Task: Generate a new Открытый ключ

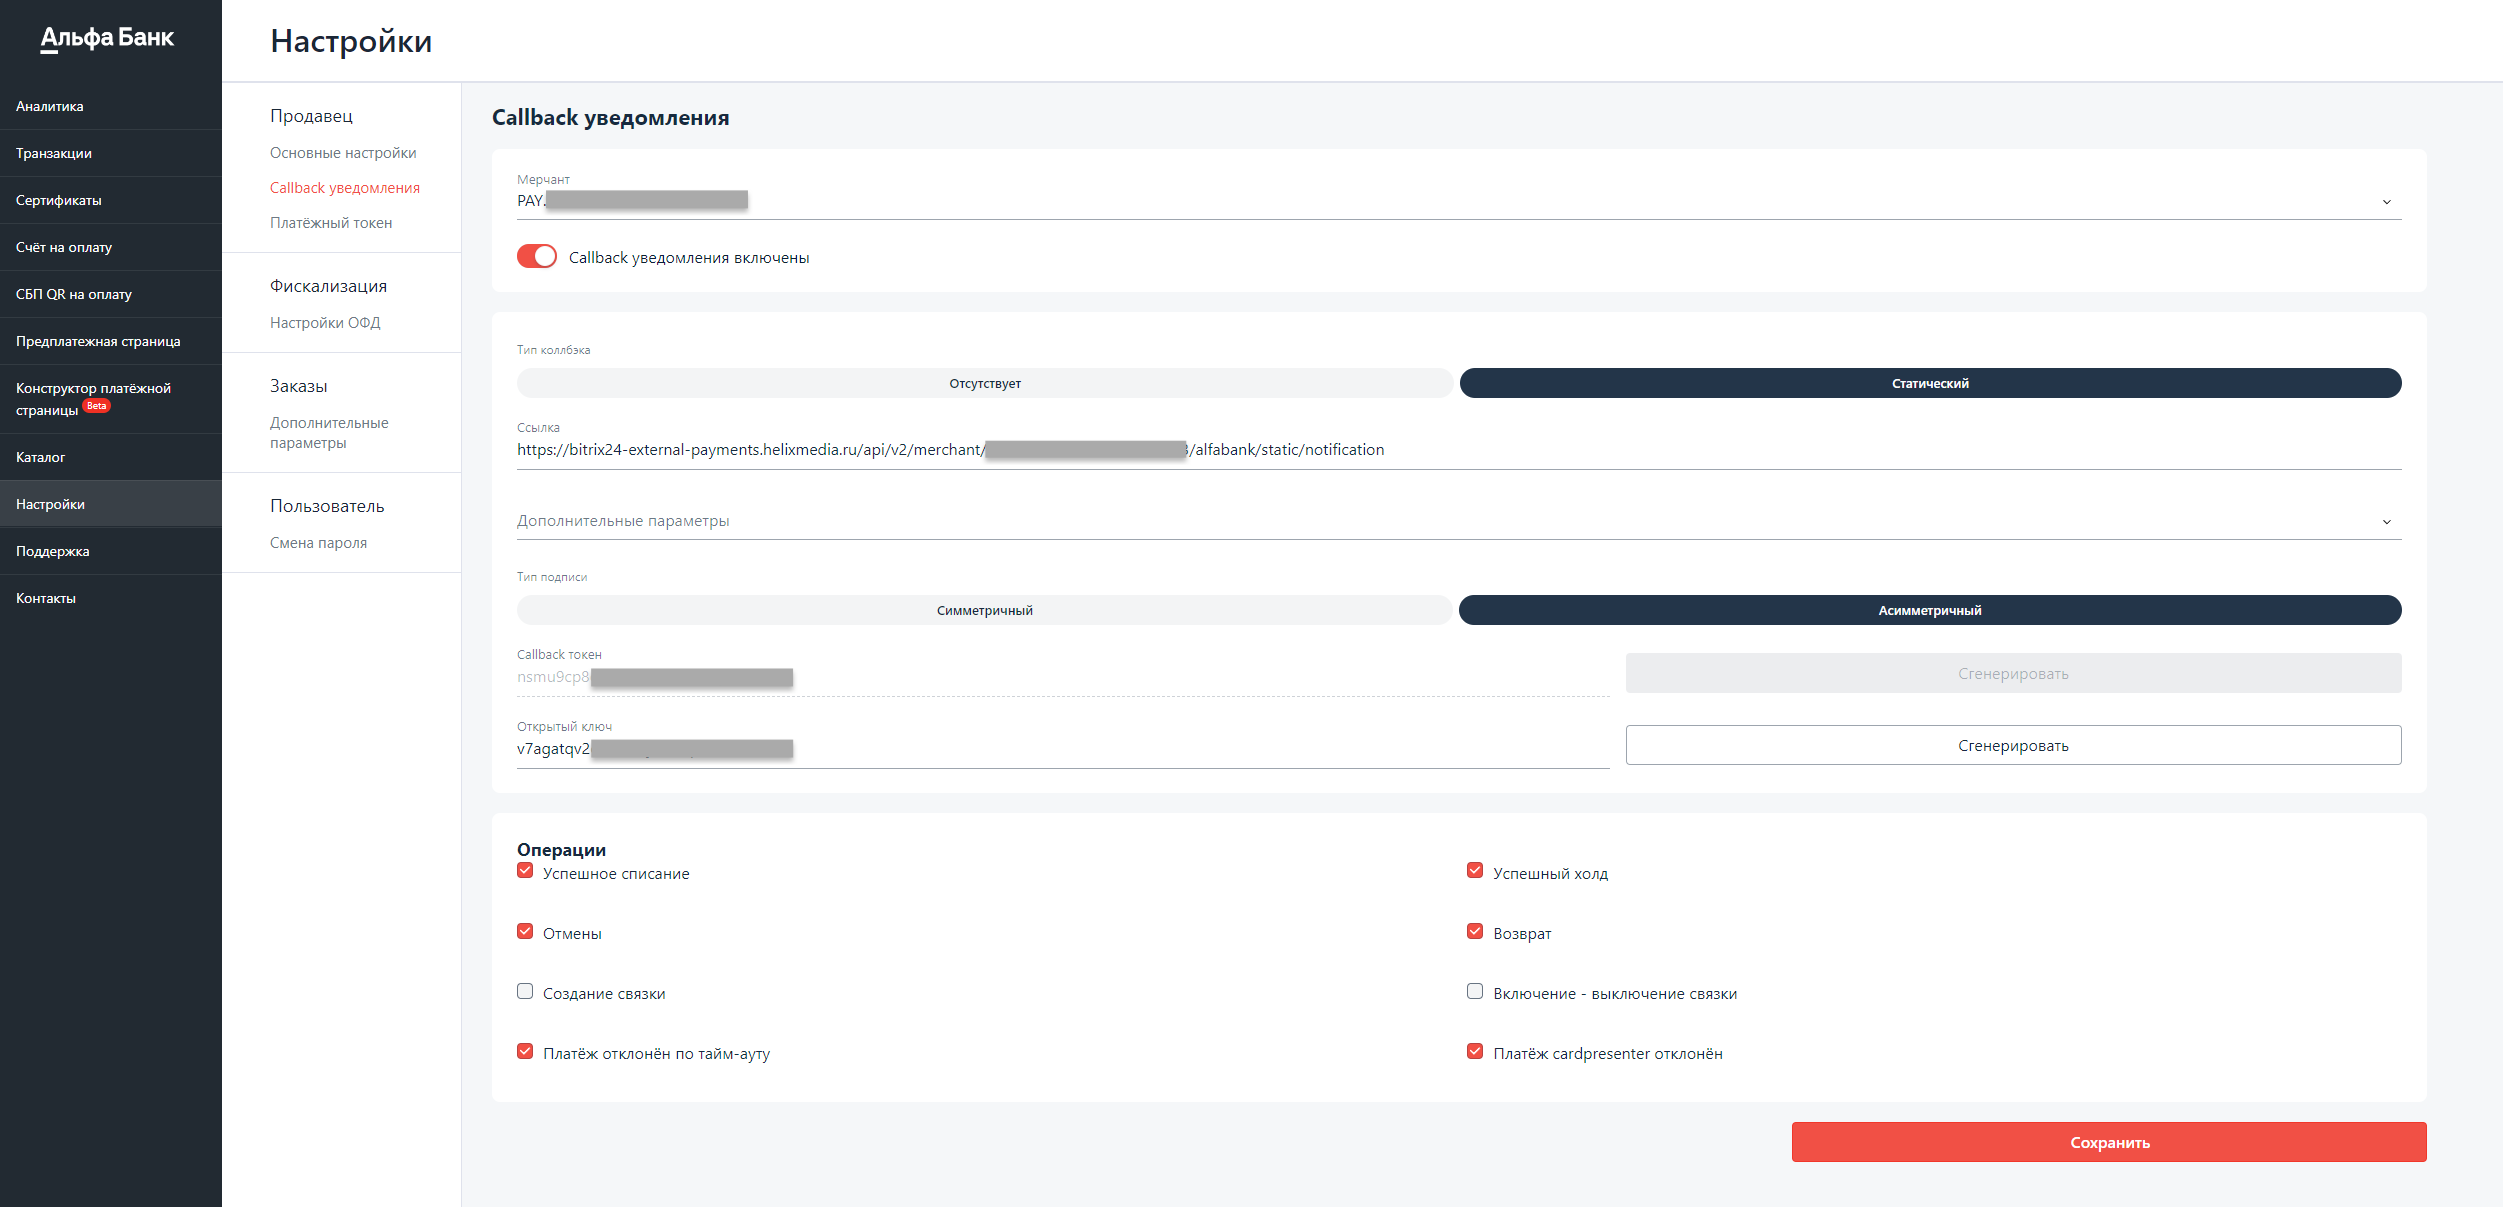Action: click(x=2012, y=745)
